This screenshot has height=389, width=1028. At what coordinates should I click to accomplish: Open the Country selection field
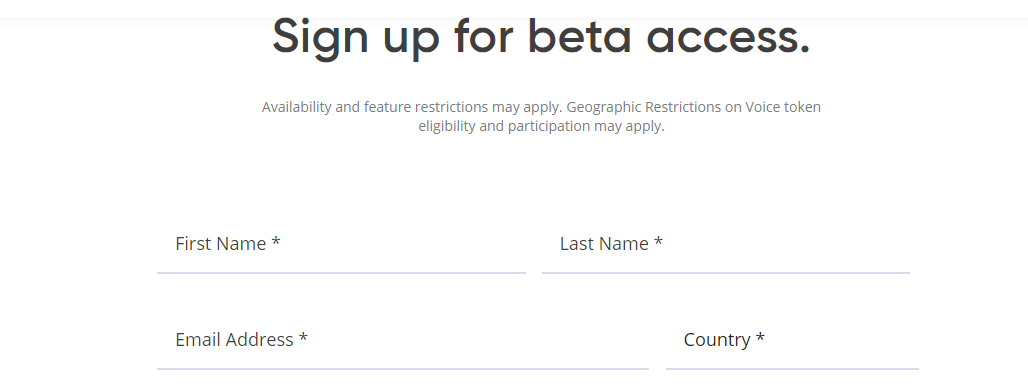tap(792, 340)
